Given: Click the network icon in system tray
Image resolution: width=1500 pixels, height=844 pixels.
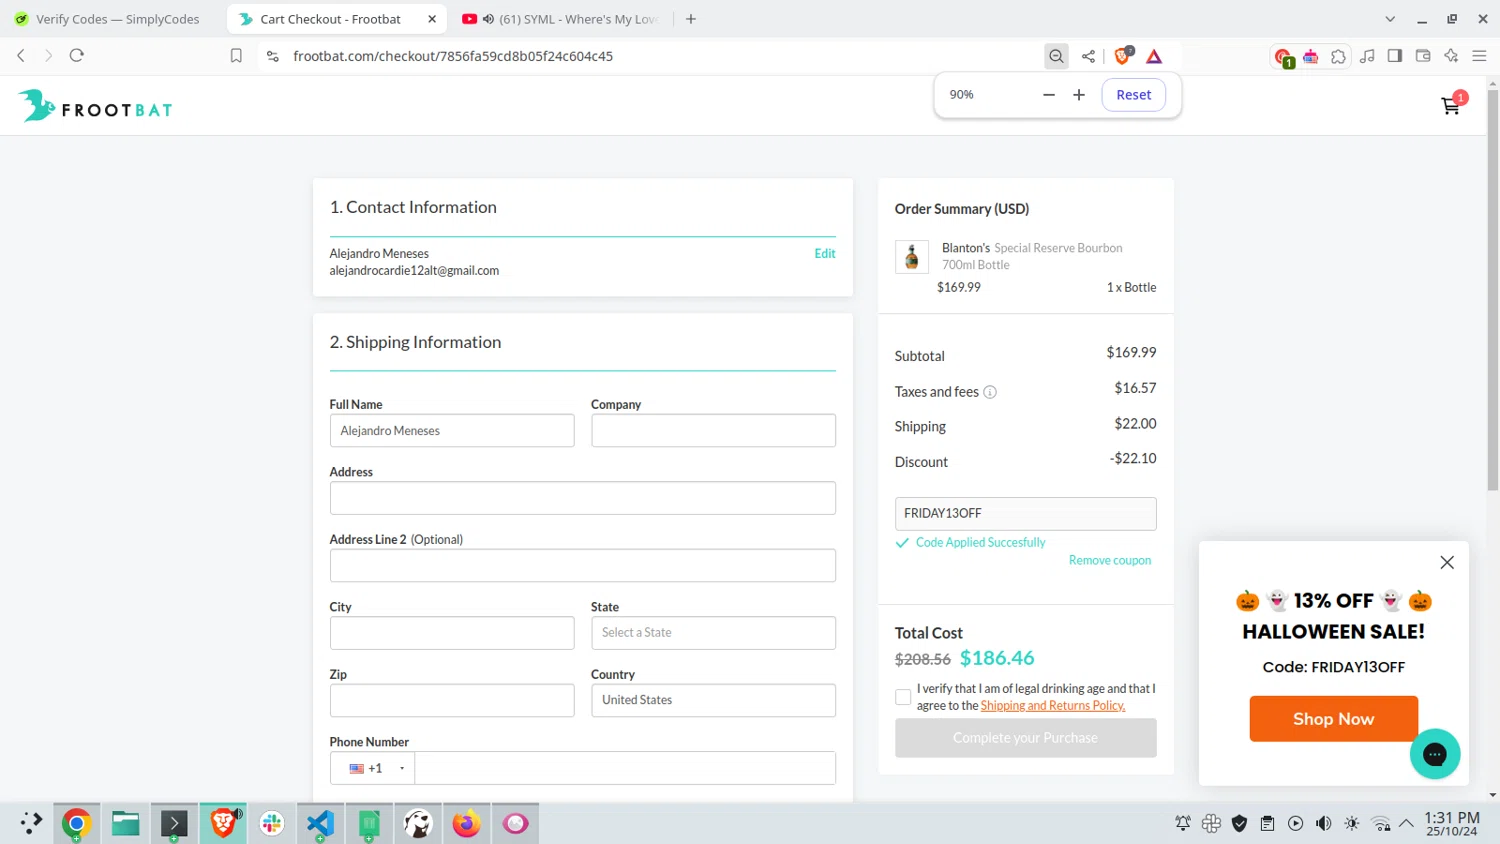Looking at the screenshot, I should point(1381,823).
